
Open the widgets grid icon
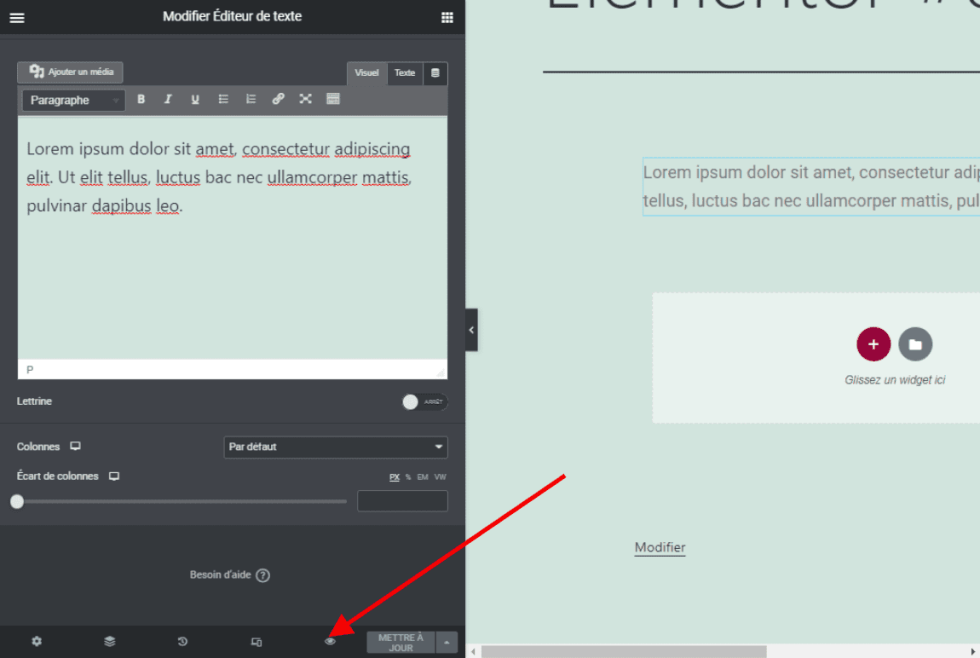point(447,17)
